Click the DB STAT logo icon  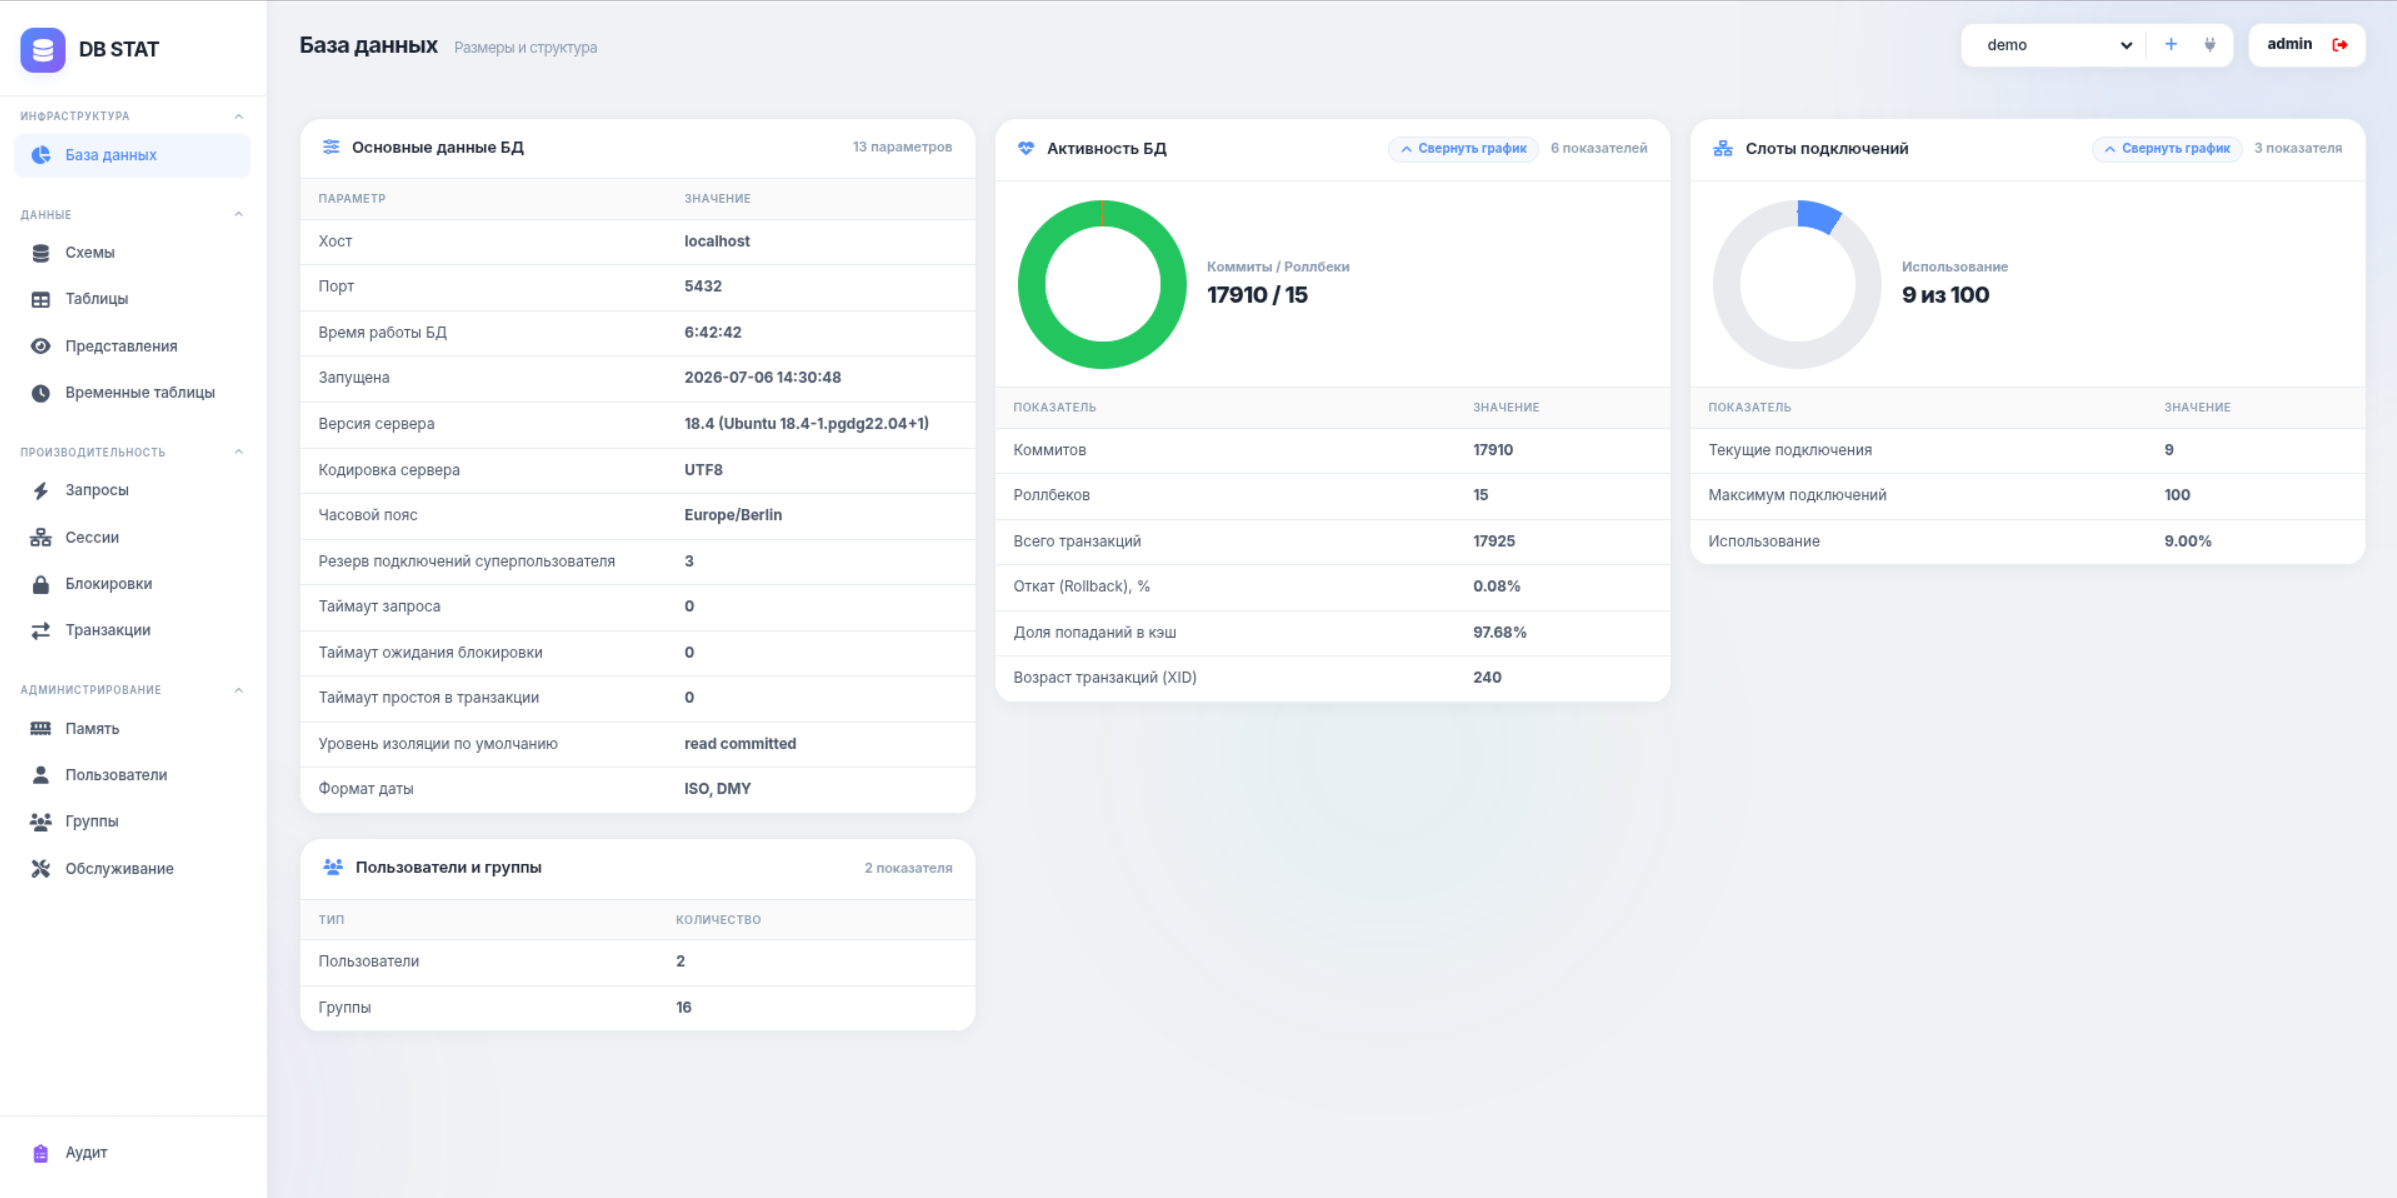click(x=43, y=49)
